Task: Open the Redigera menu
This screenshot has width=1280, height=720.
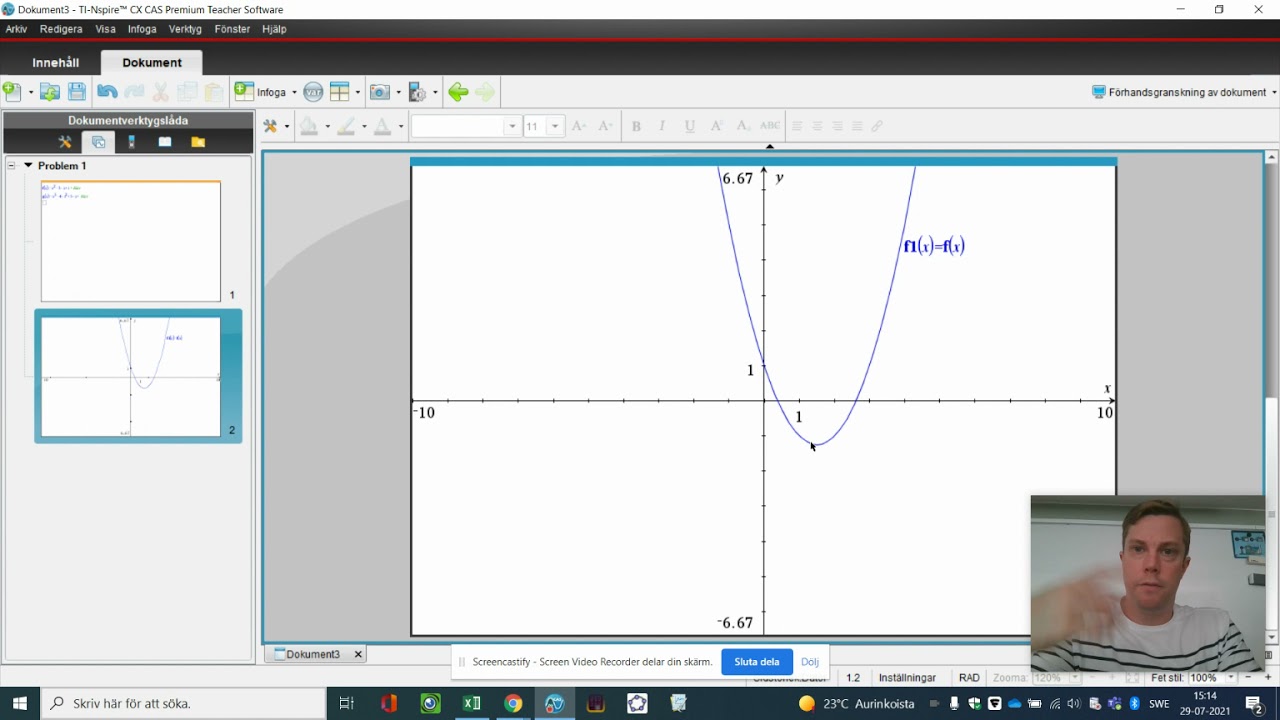Action: pos(61,29)
